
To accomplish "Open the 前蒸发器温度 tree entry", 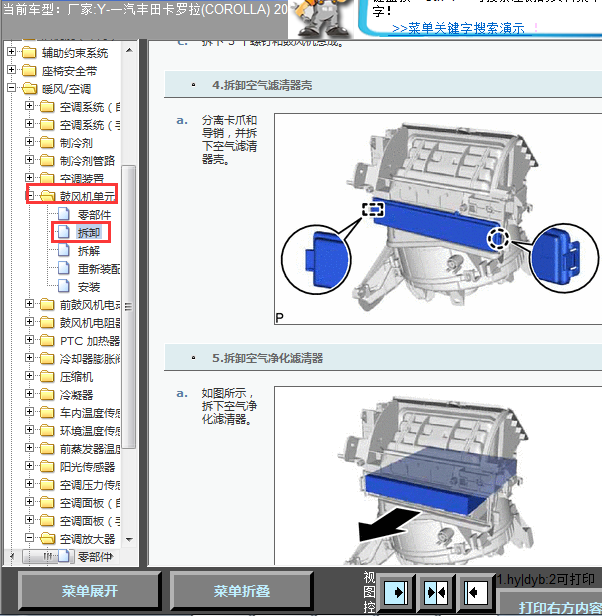I will click(x=90, y=449).
